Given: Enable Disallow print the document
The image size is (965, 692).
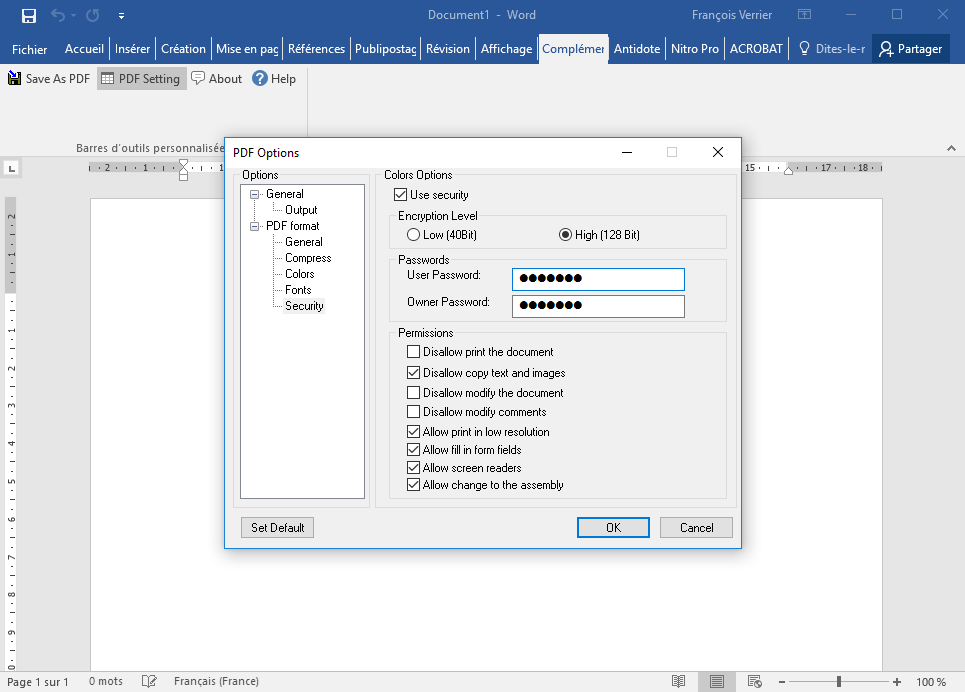Looking at the screenshot, I should (x=414, y=352).
